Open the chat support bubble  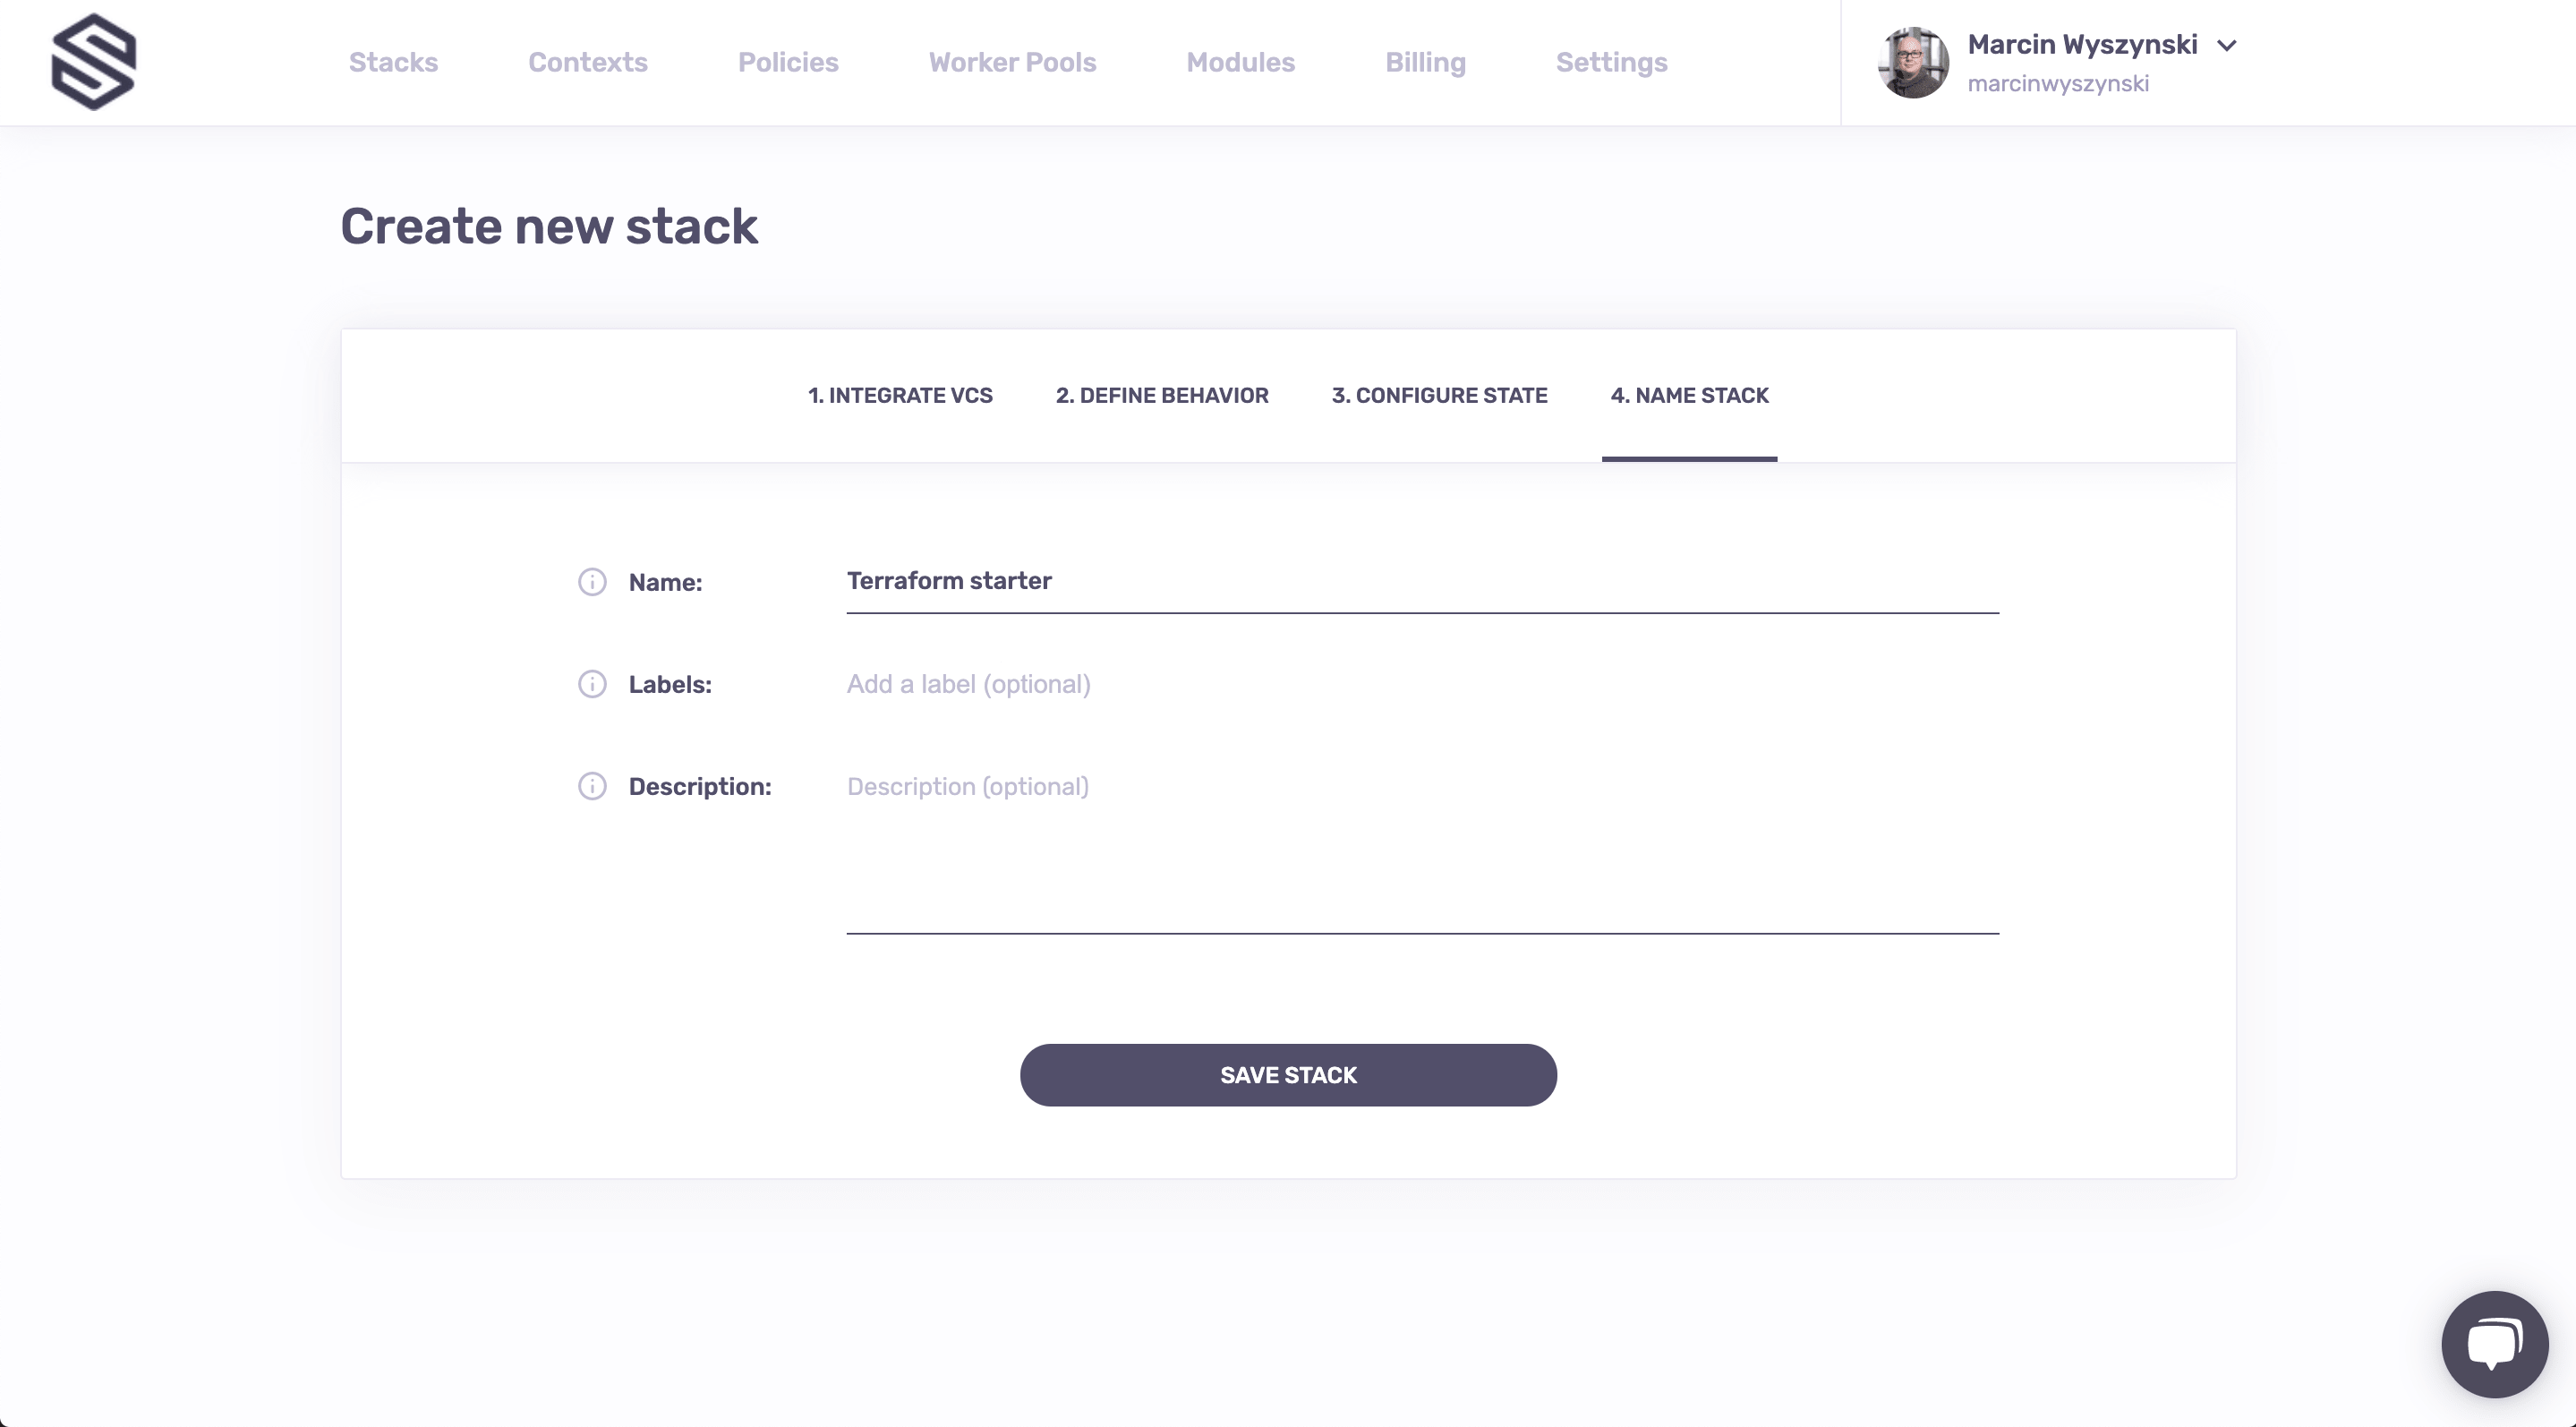2494,1343
